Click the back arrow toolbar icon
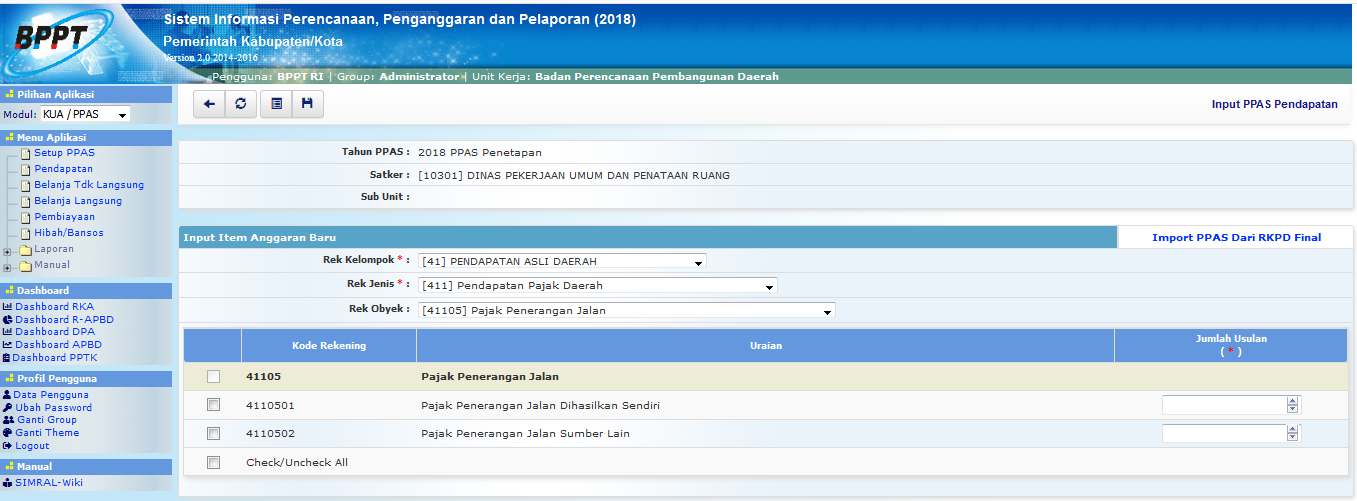The height and width of the screenshot is (501, 1357). 209,103
